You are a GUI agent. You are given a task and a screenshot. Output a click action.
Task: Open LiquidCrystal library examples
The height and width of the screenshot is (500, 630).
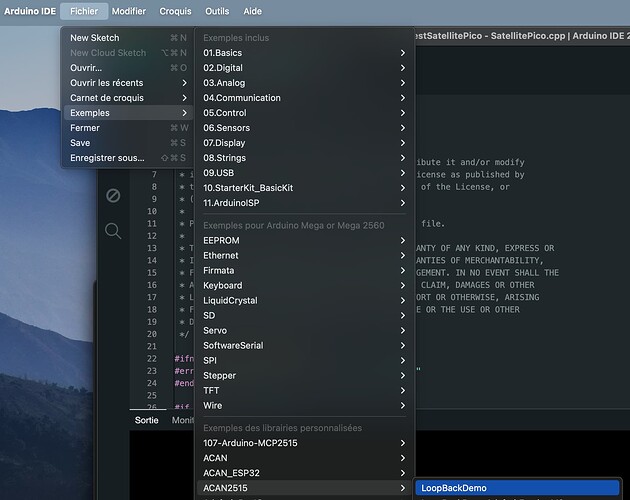tap(305, 300)
